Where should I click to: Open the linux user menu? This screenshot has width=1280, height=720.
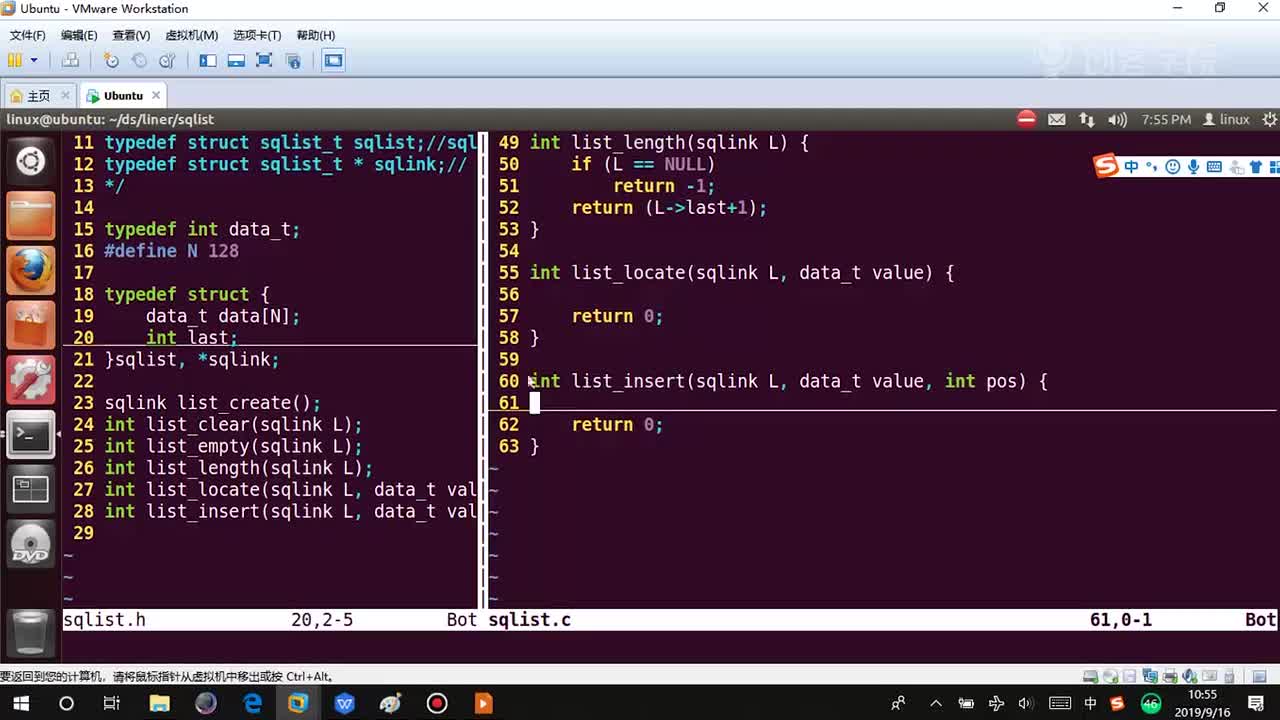(1226, 119)
